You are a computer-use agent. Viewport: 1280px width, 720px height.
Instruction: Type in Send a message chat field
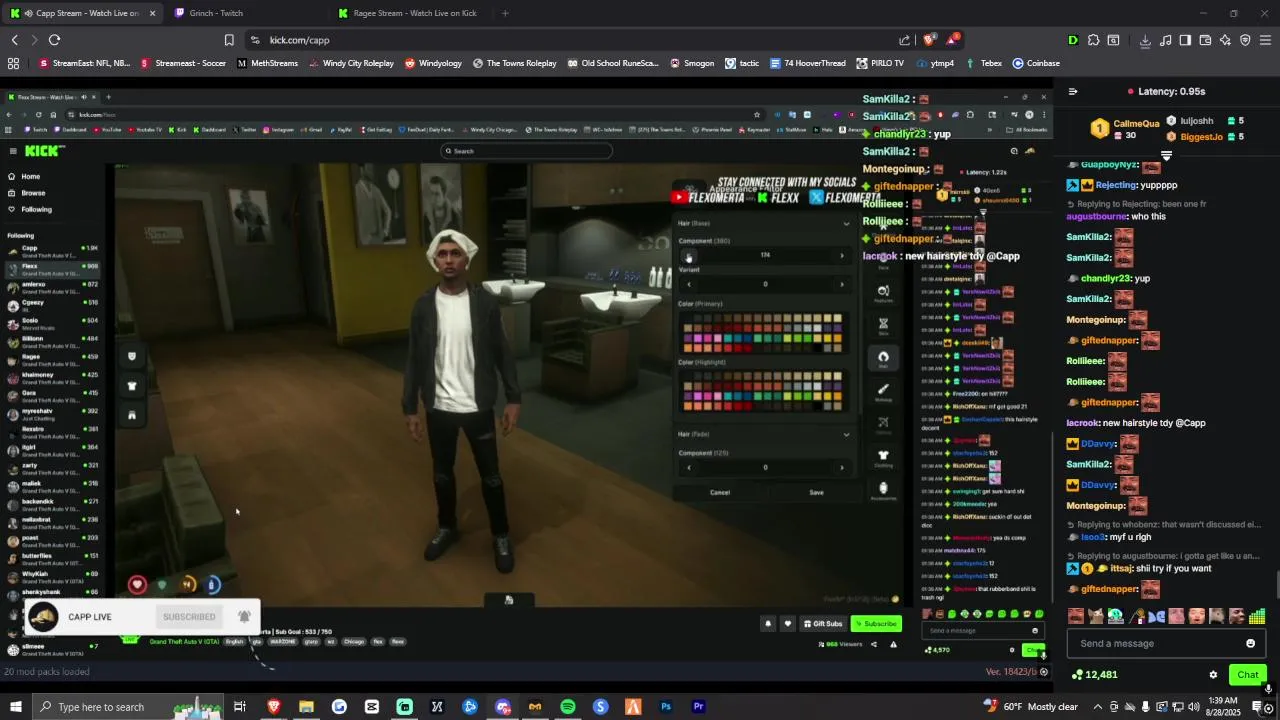[1155, 643]
